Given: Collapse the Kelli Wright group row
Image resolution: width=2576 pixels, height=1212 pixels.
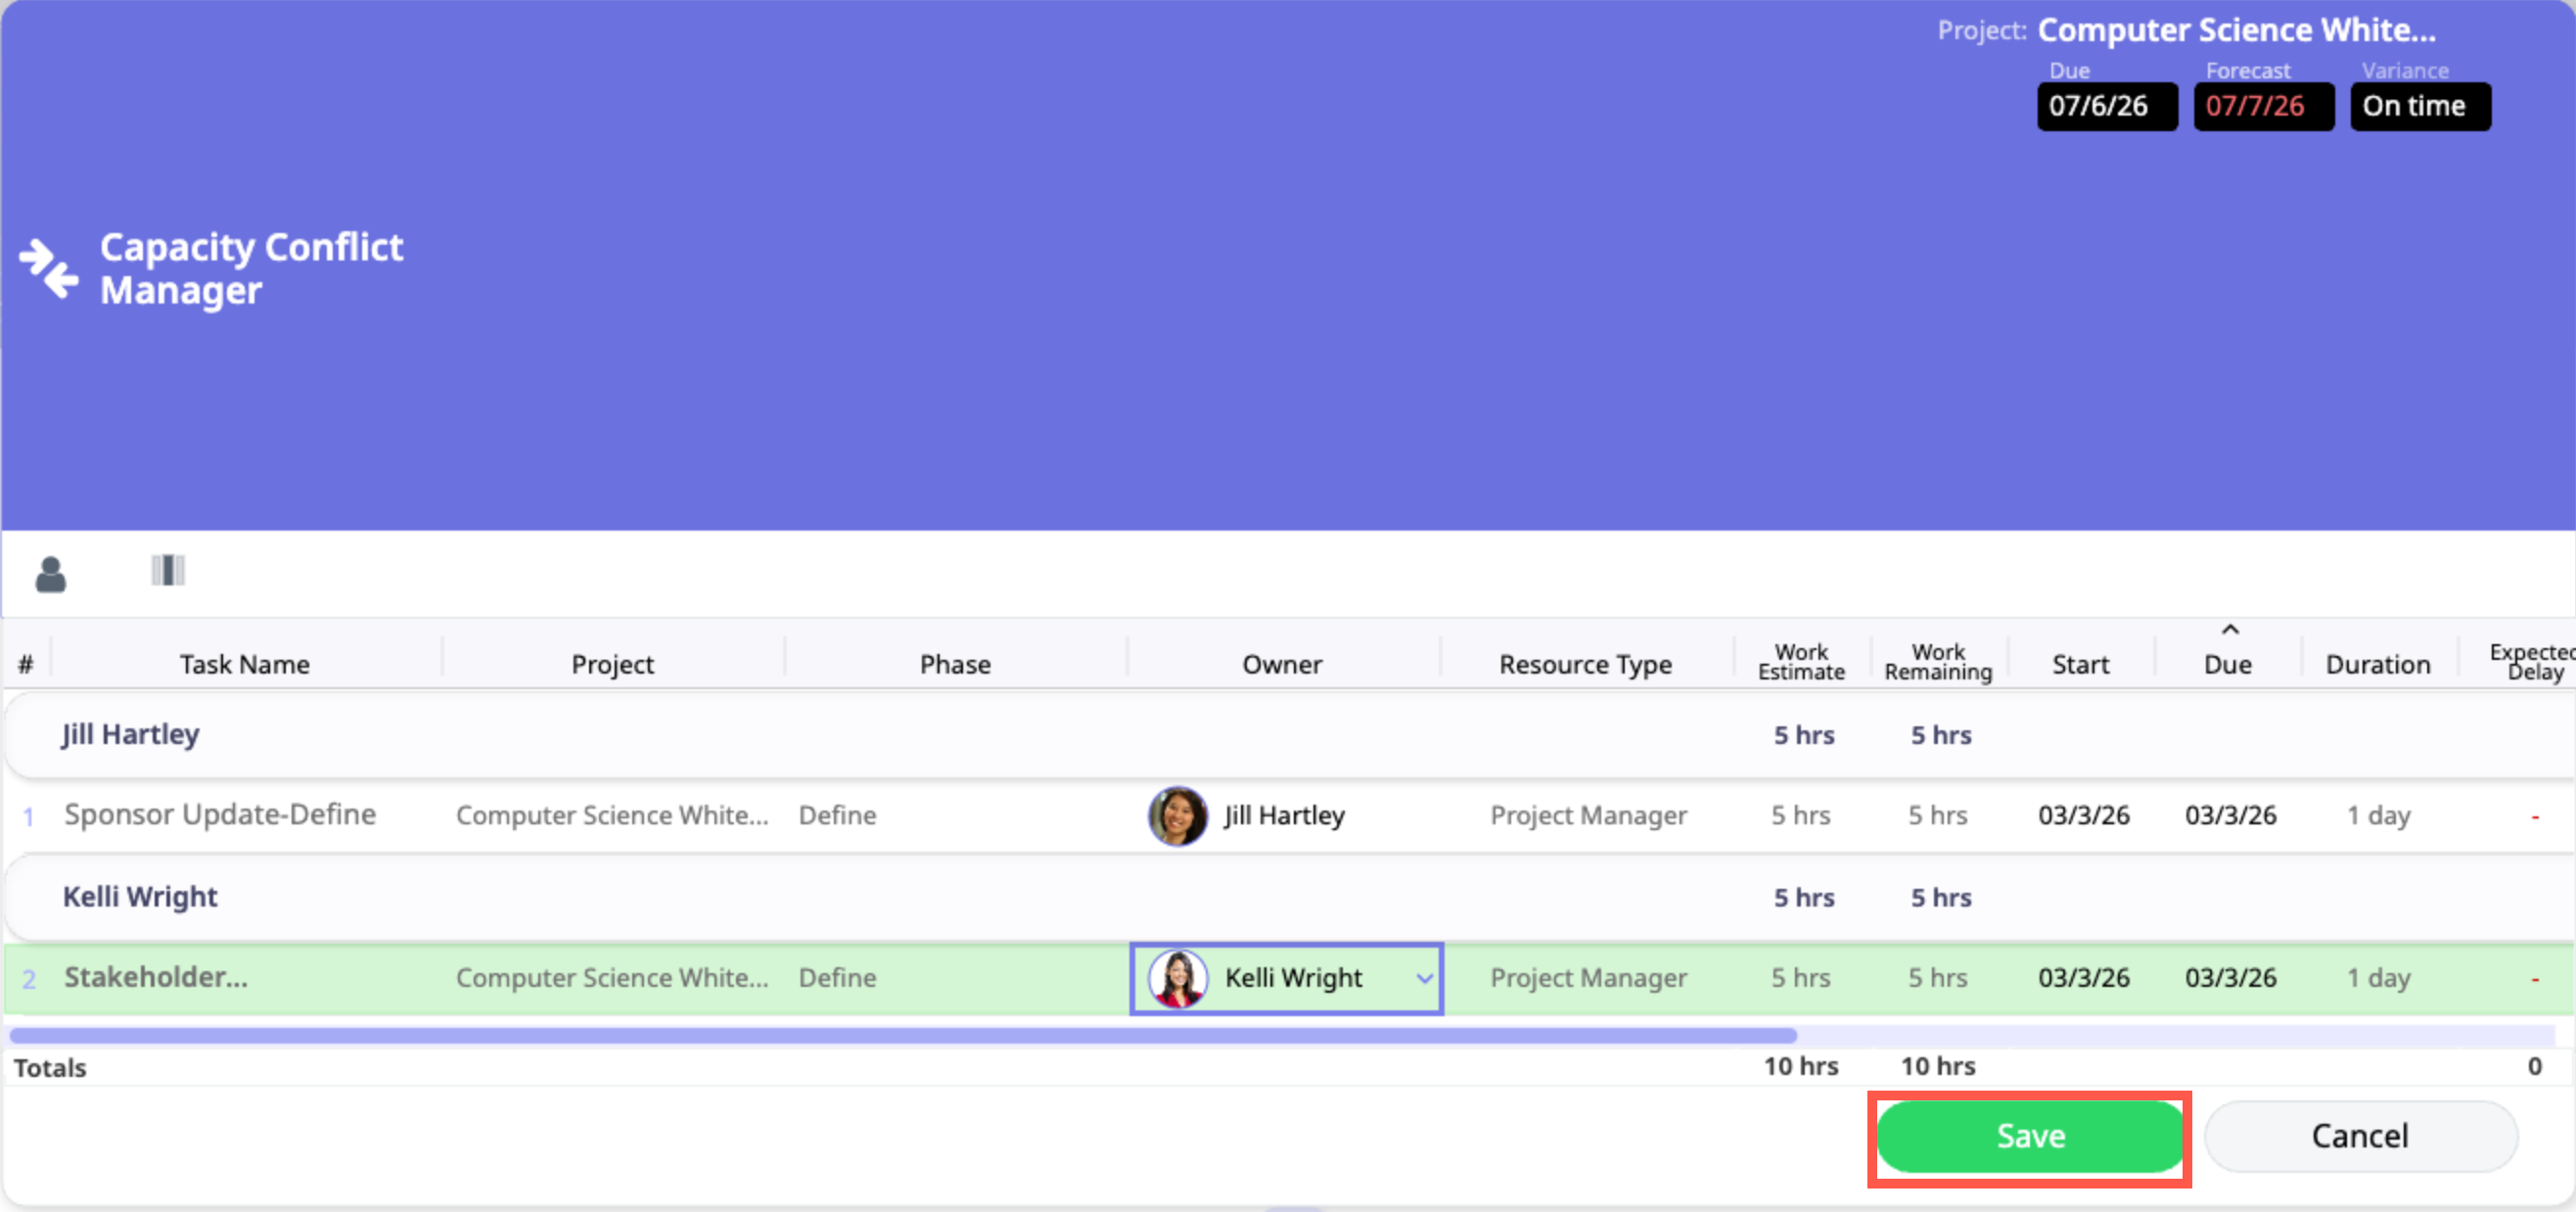Looking at the screenshot, I should click(x=140, y=897).
